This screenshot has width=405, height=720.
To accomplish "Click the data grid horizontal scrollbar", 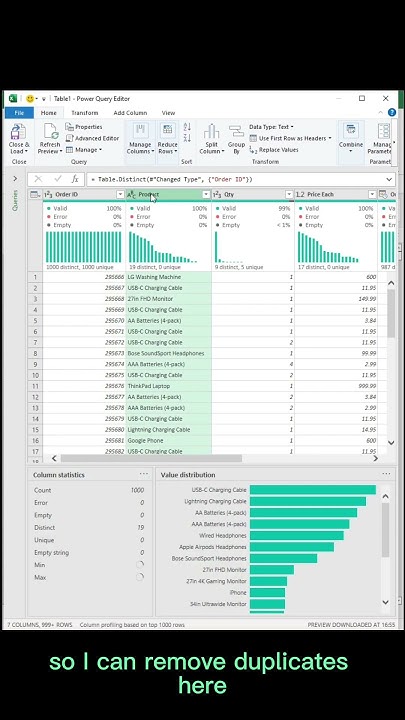I will tap(152, 458).
